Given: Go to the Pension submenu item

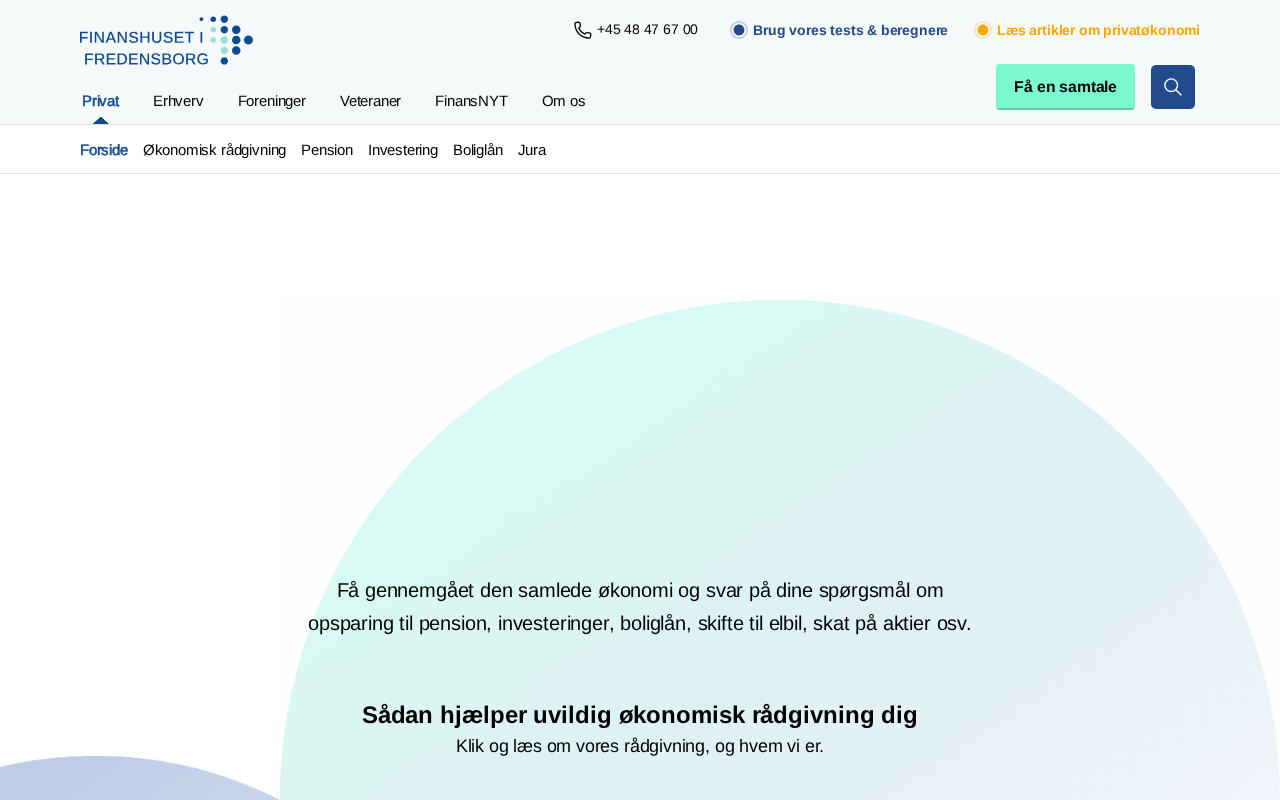Looking at the screenshot, I should pos(327,150).
